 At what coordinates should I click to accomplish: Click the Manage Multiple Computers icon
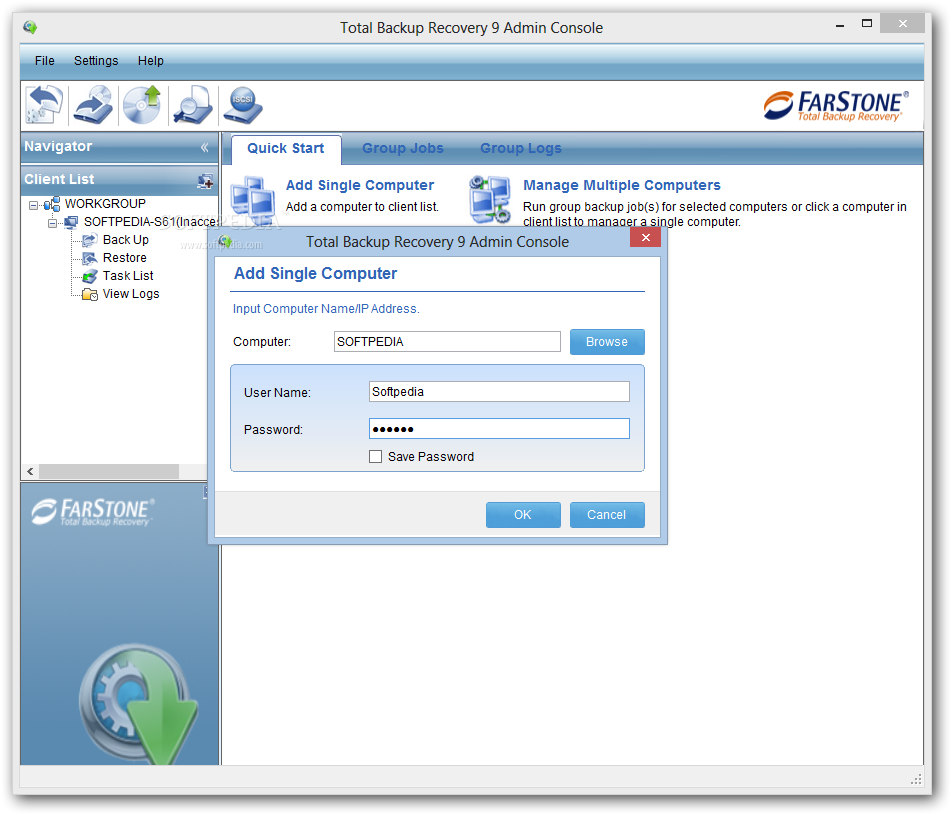(x=489, y=199)
